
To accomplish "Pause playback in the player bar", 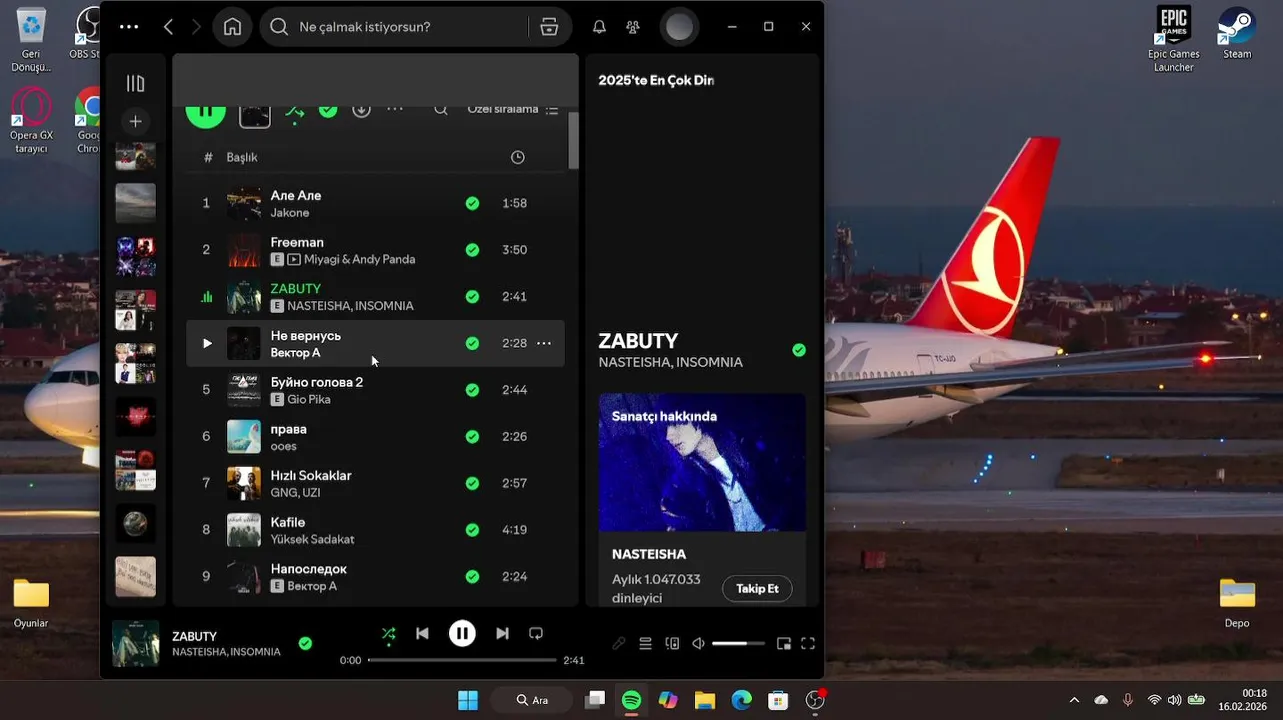I will [x=462, y=633].
